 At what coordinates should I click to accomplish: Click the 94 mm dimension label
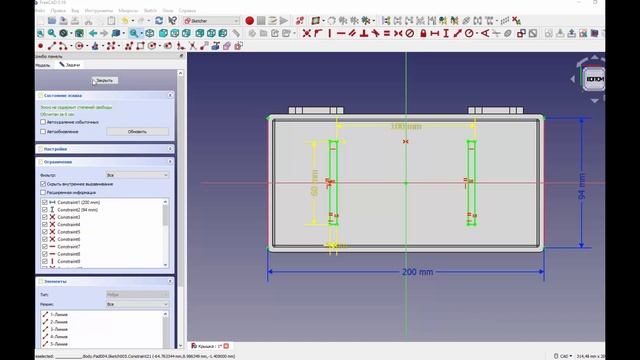[582, 186]
